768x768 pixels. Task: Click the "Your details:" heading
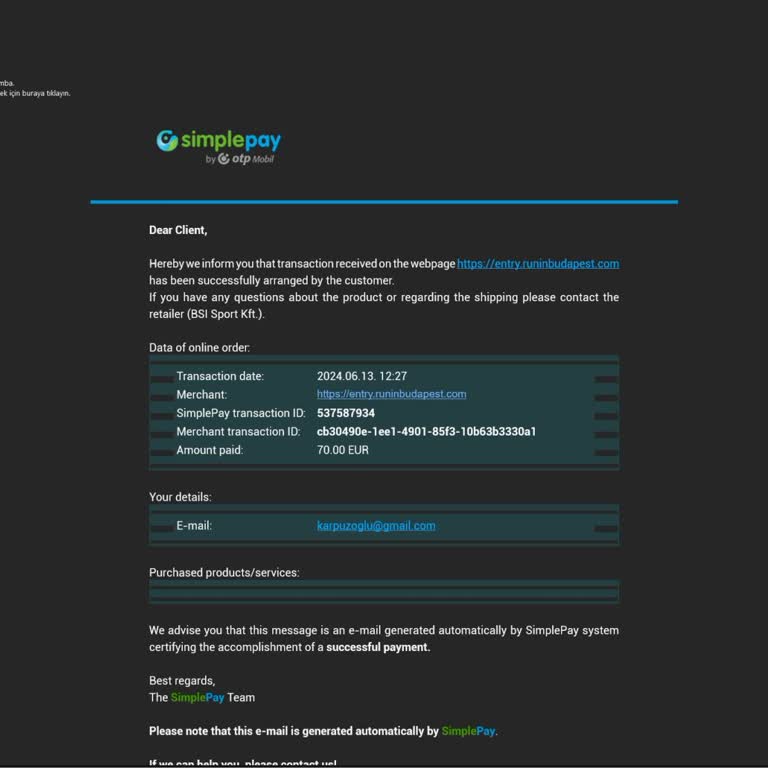(x=180, y=497)
